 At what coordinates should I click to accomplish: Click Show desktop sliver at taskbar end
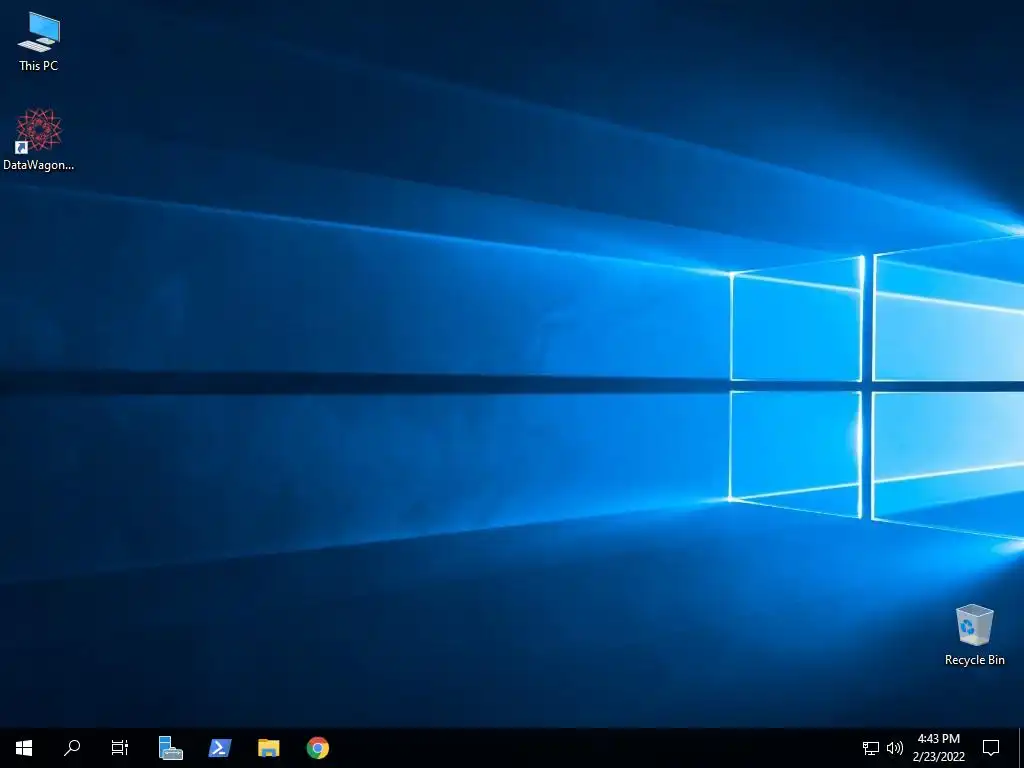(1021, 748)
